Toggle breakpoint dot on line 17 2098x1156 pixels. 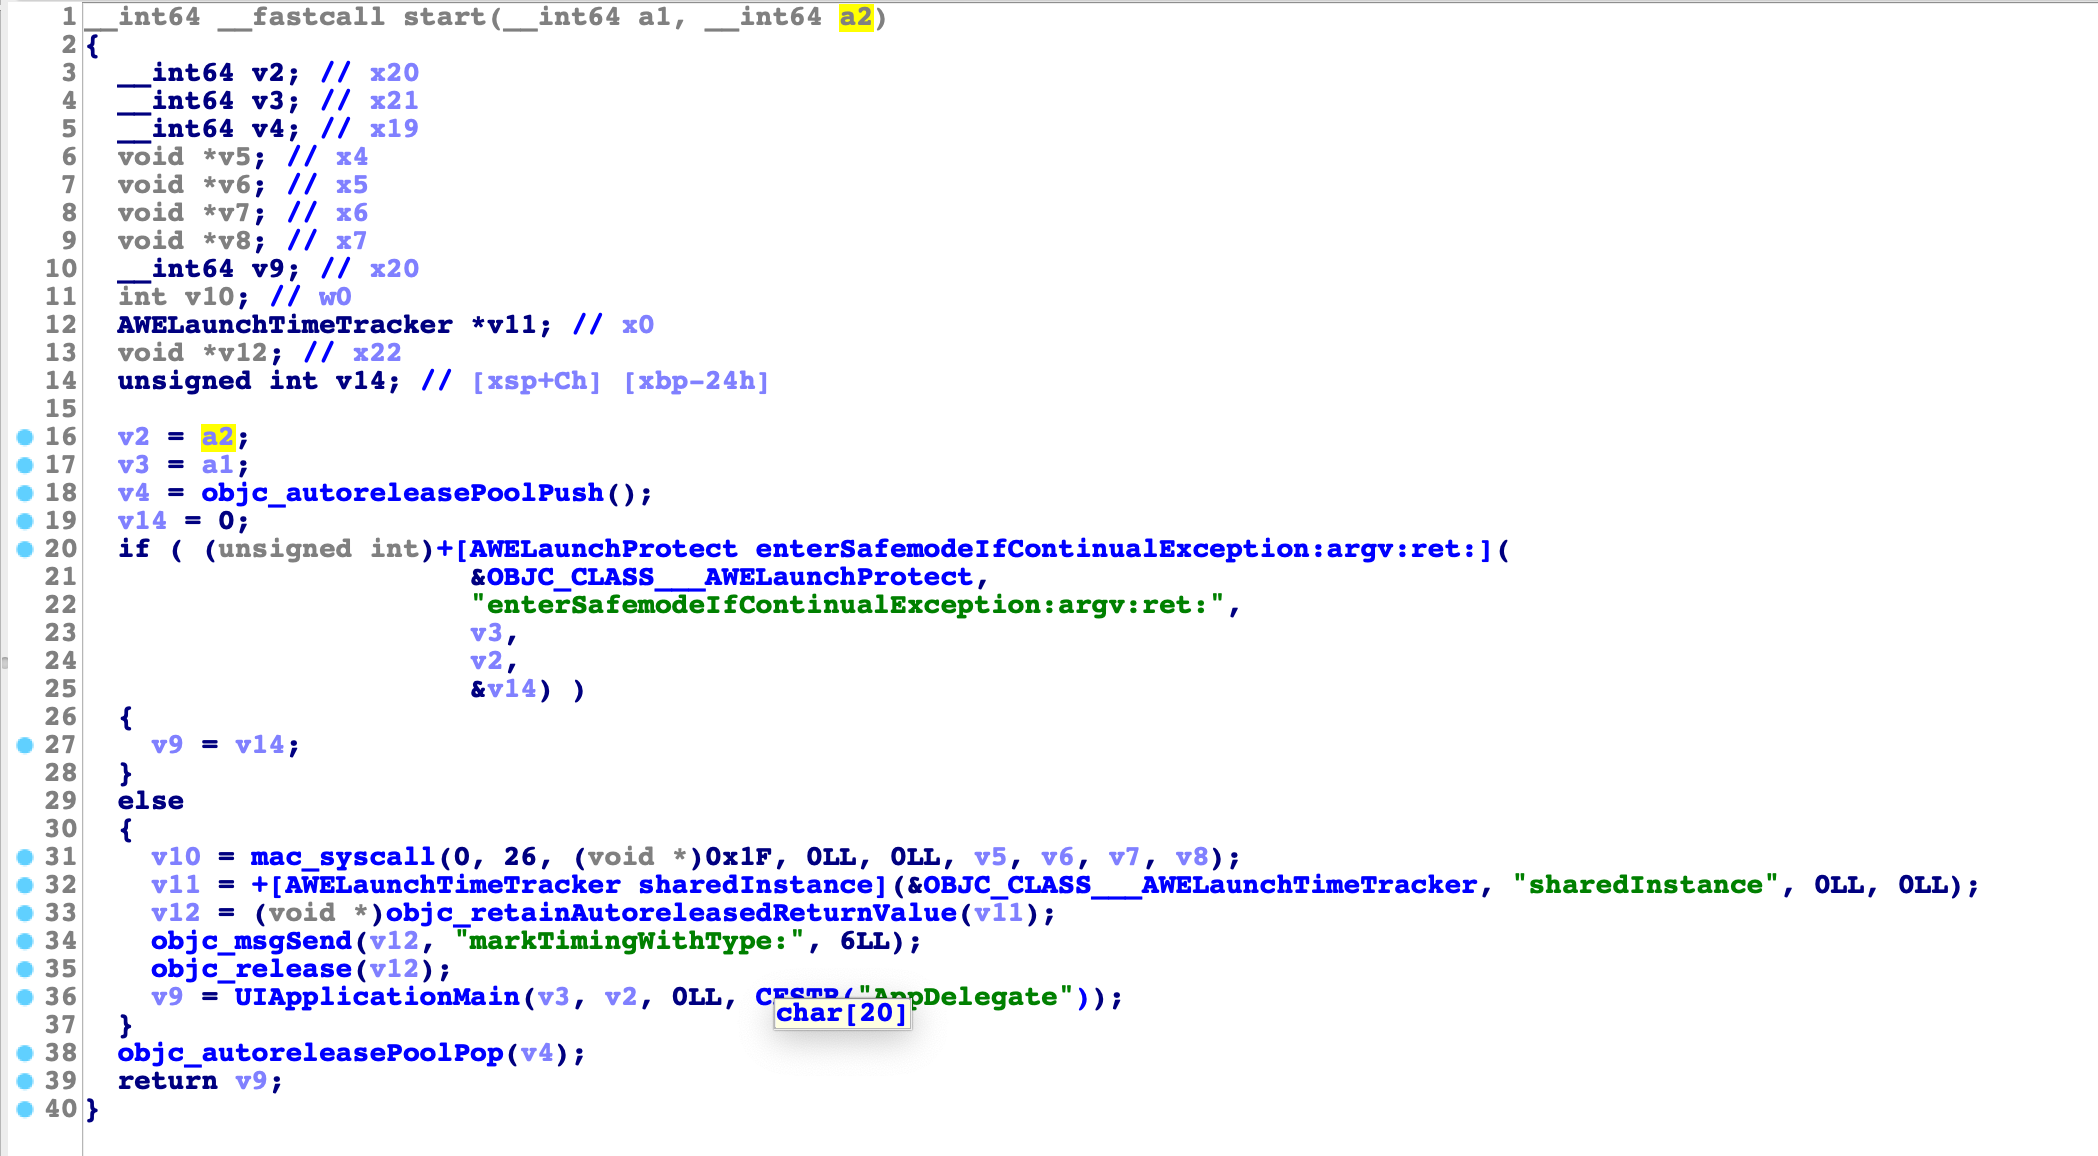point(25,465)
